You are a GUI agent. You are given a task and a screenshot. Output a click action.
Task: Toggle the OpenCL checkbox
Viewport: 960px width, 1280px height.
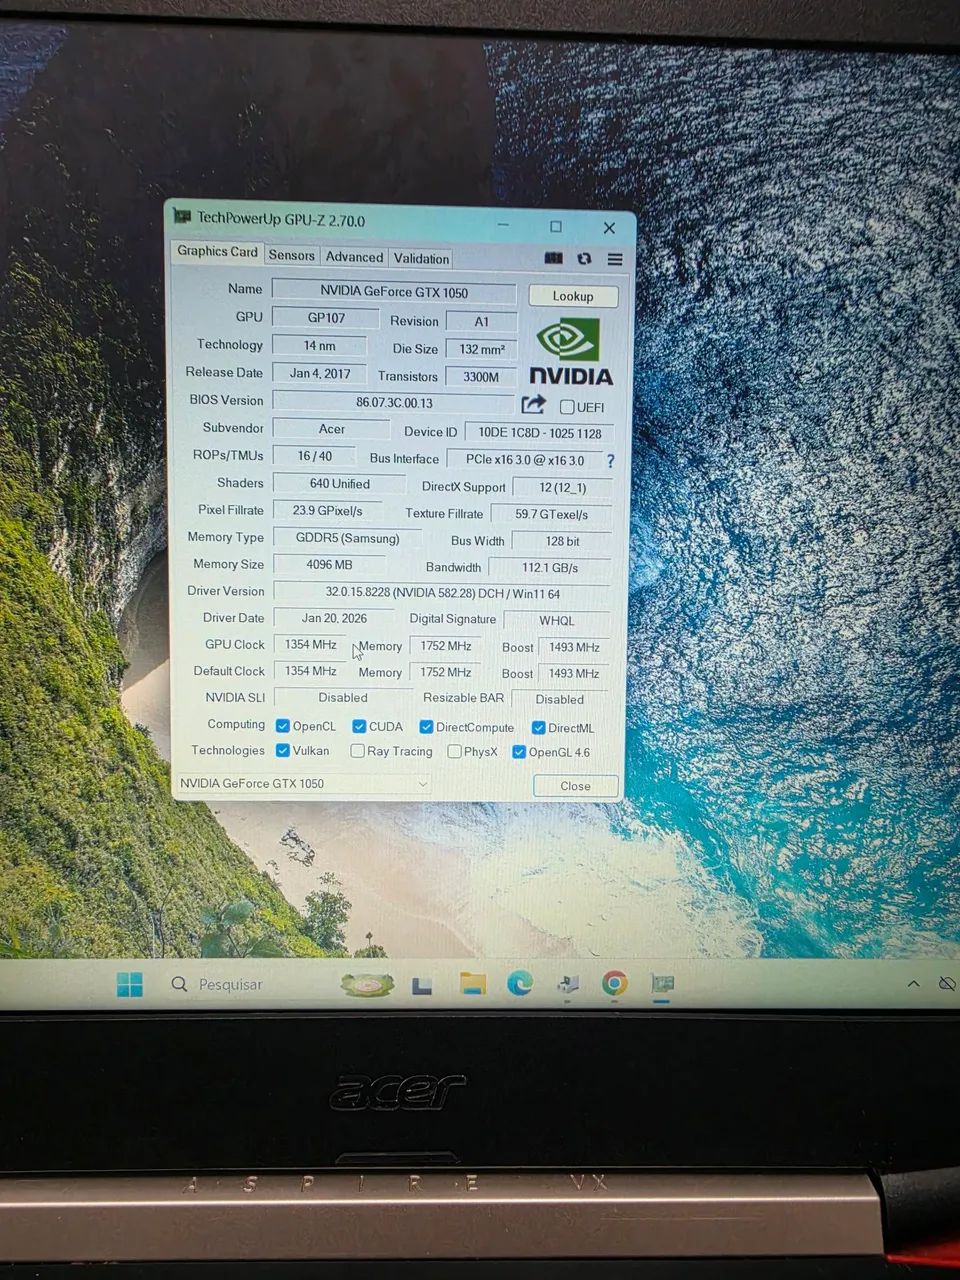point(282,726)
